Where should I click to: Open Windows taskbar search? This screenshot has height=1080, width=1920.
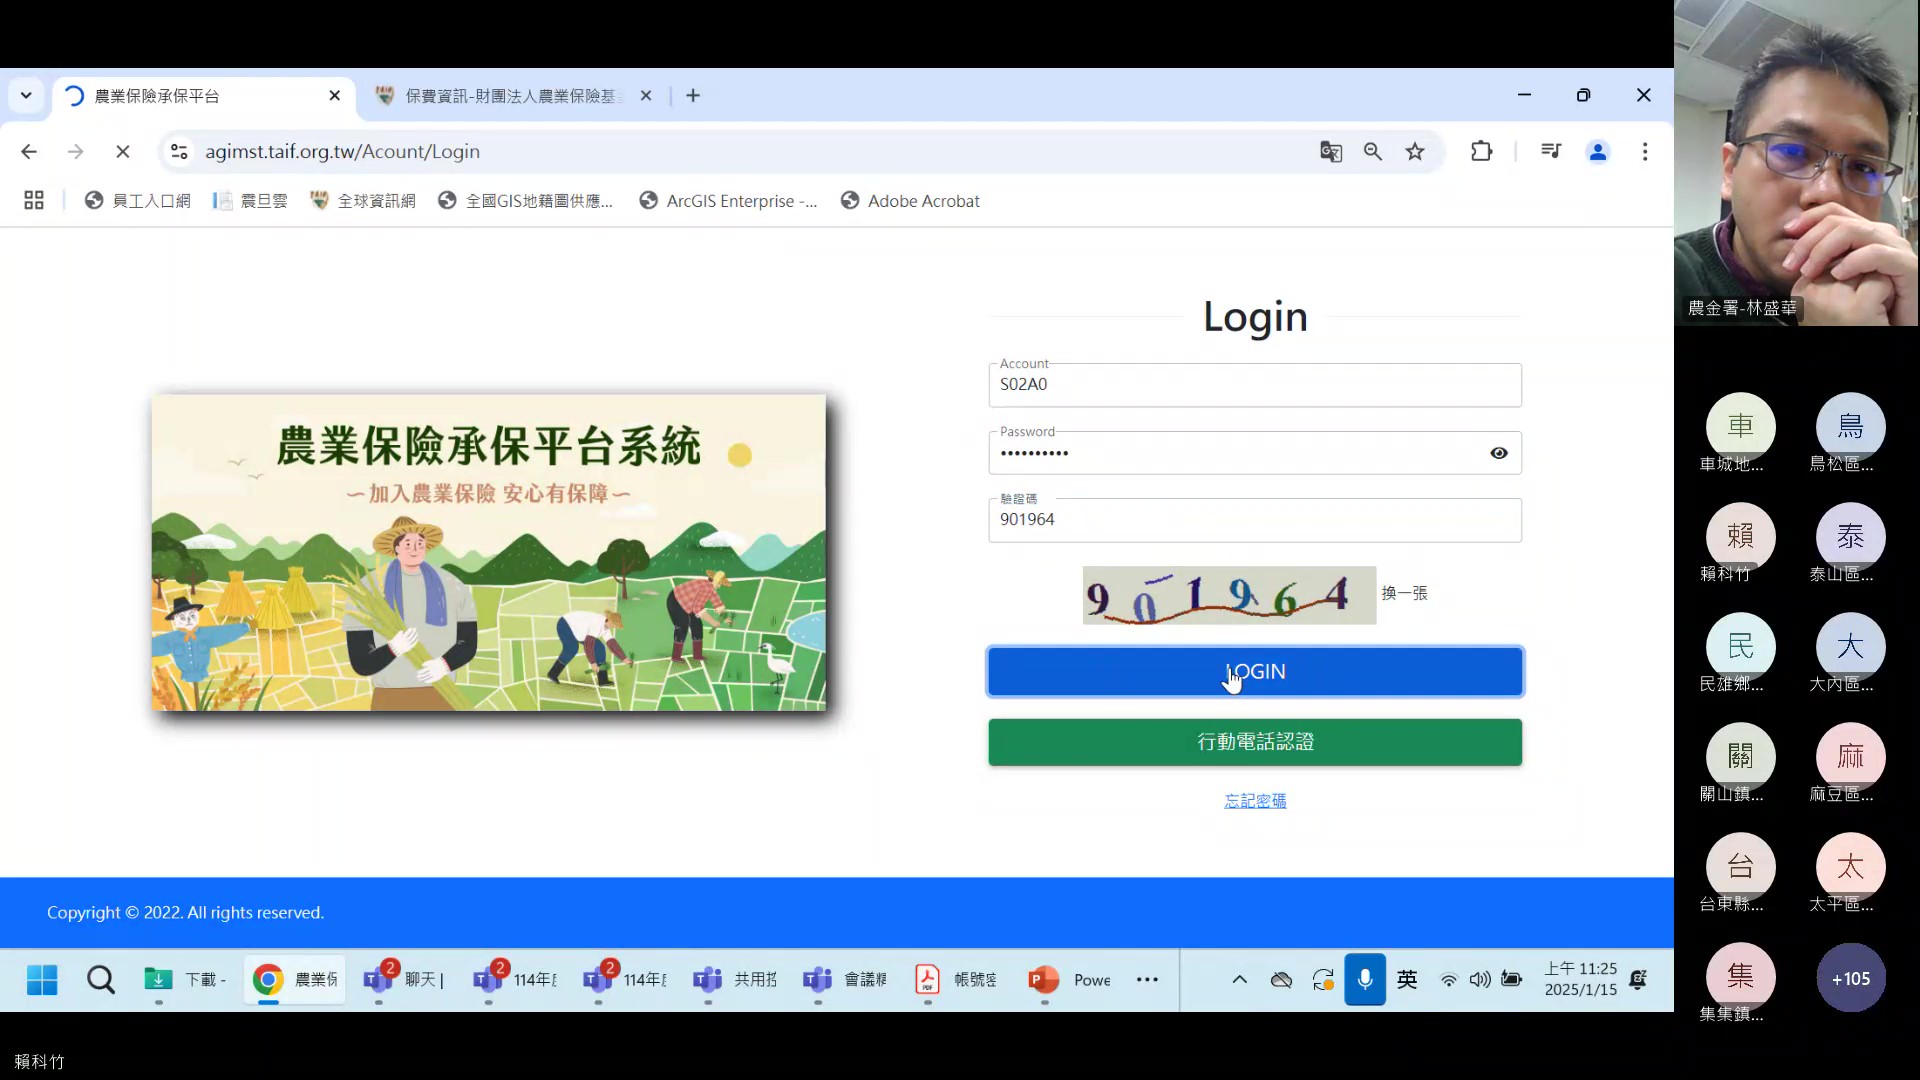click(101, 980)
